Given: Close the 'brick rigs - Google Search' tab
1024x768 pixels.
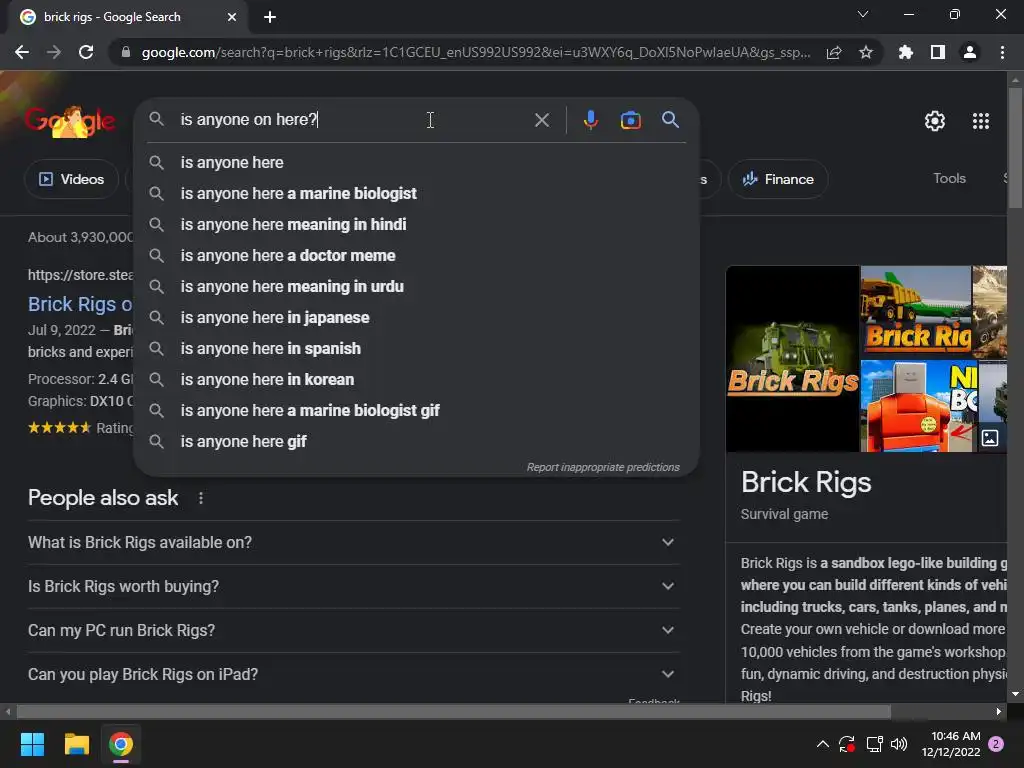Looking at the screenshot, I should coord(232,17).
